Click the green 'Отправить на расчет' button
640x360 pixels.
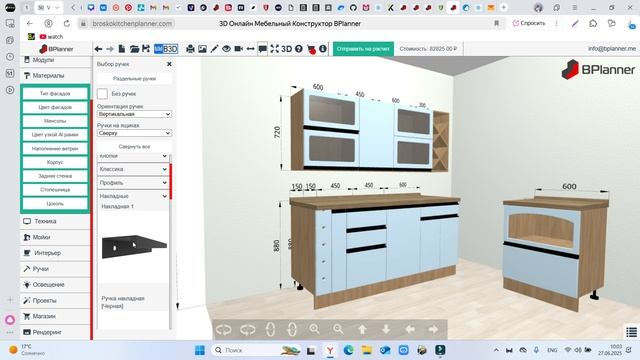tap(363, 49)
